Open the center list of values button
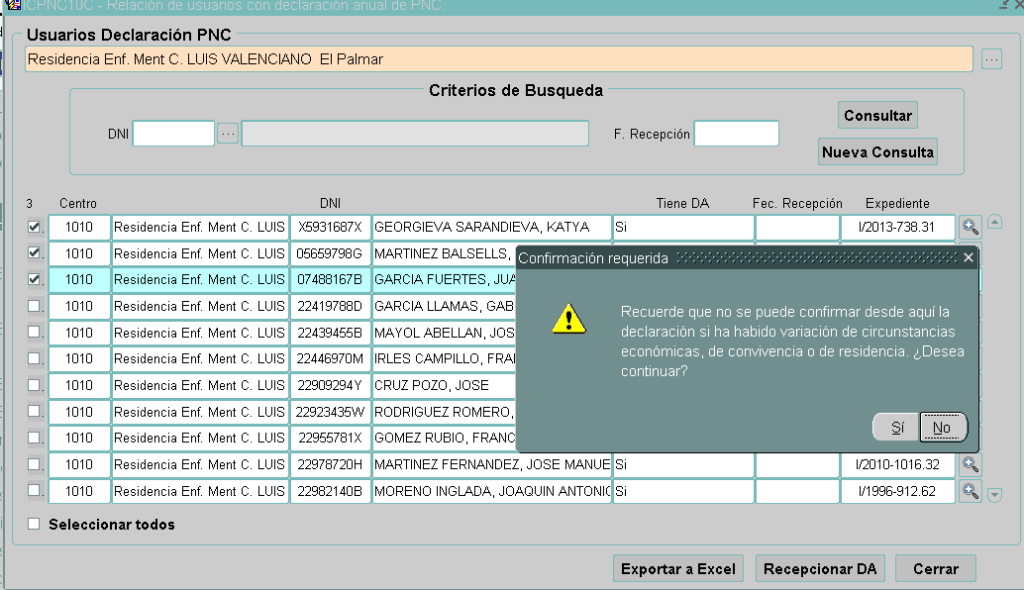Viewport: 1024px width, 590px height. pyautogui.click(x=991, y=59)
